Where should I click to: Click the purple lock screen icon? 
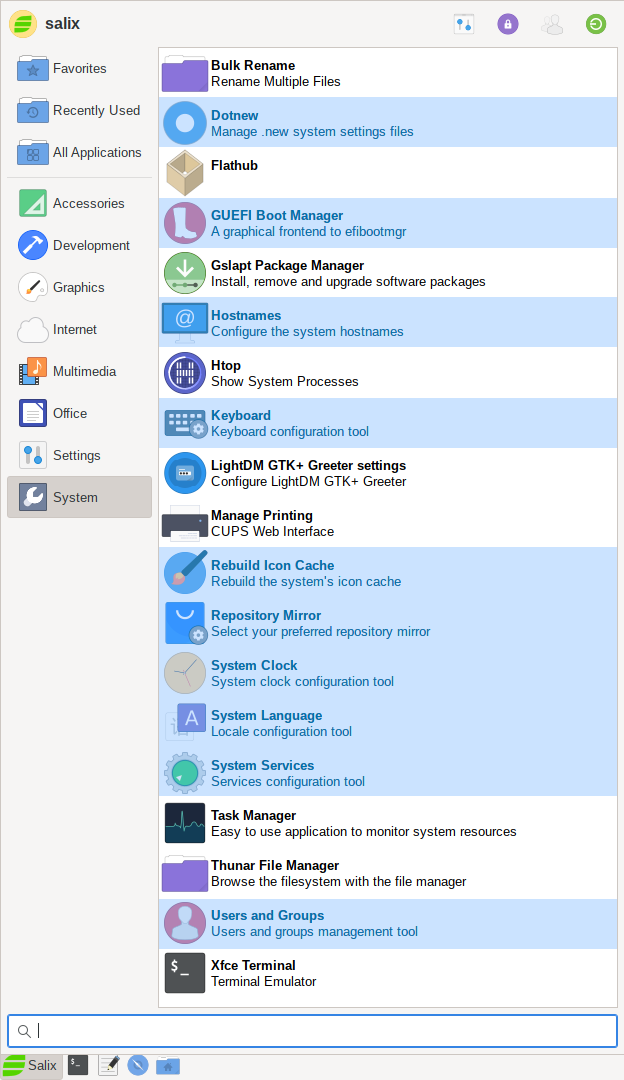tap(508, 24)
